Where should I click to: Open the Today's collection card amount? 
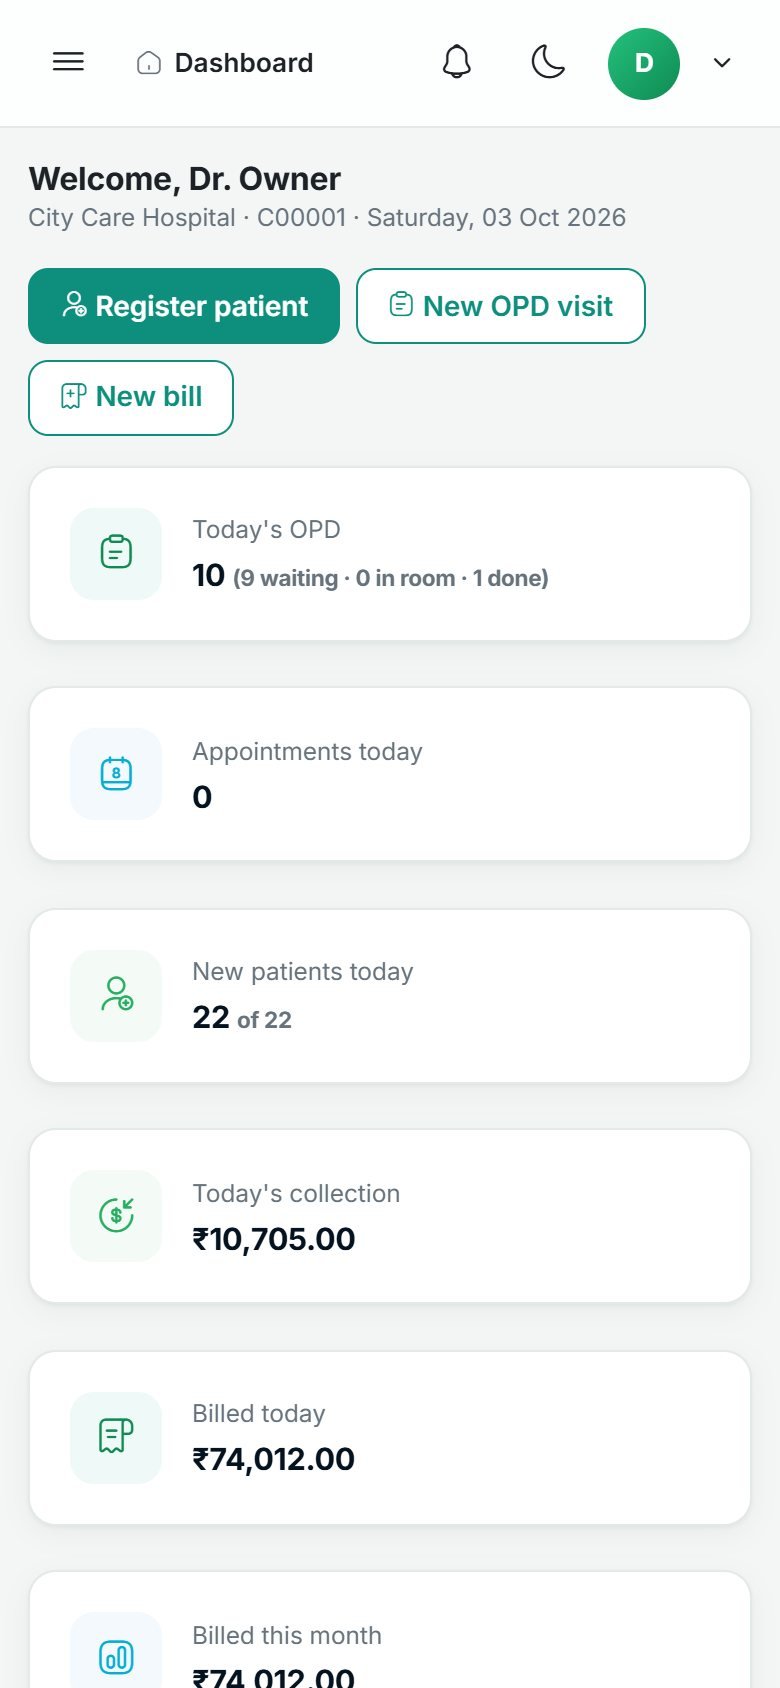pyautogui.click(x=274, y=1239)
